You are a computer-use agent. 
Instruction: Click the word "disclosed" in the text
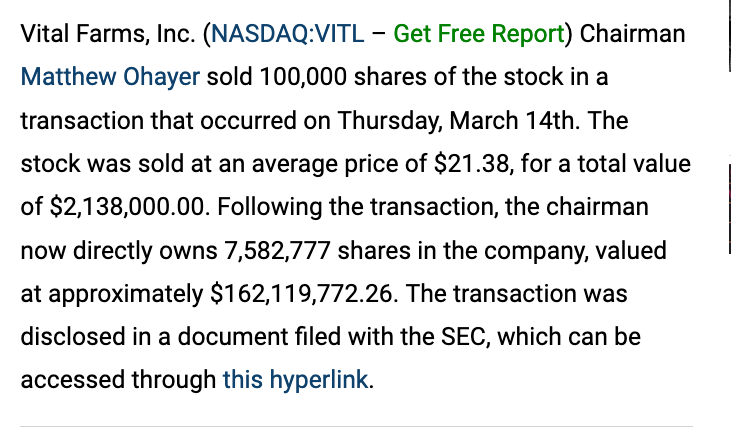(73, 336)
